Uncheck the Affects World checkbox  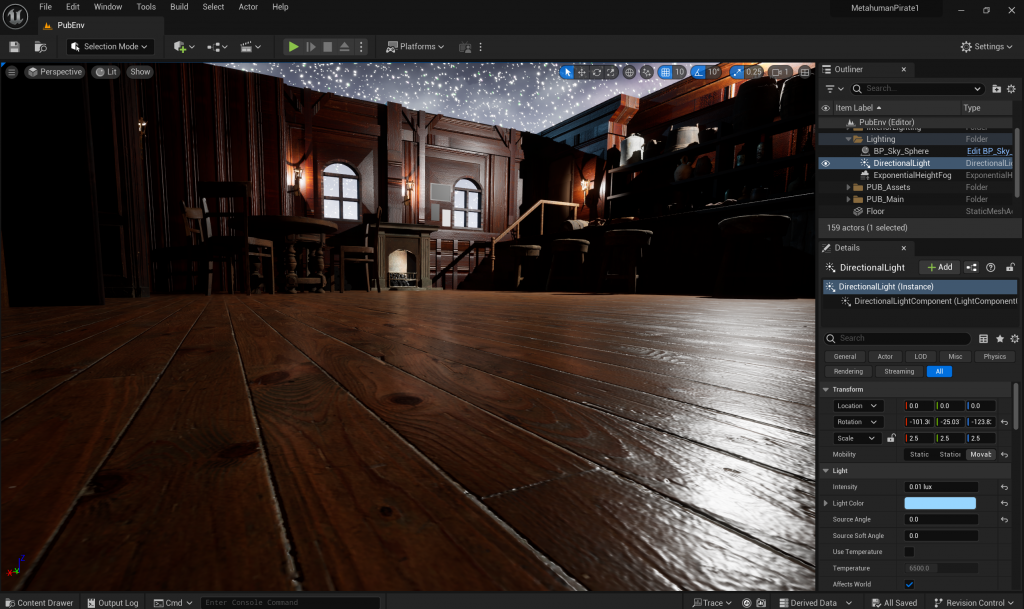[909, 584]
